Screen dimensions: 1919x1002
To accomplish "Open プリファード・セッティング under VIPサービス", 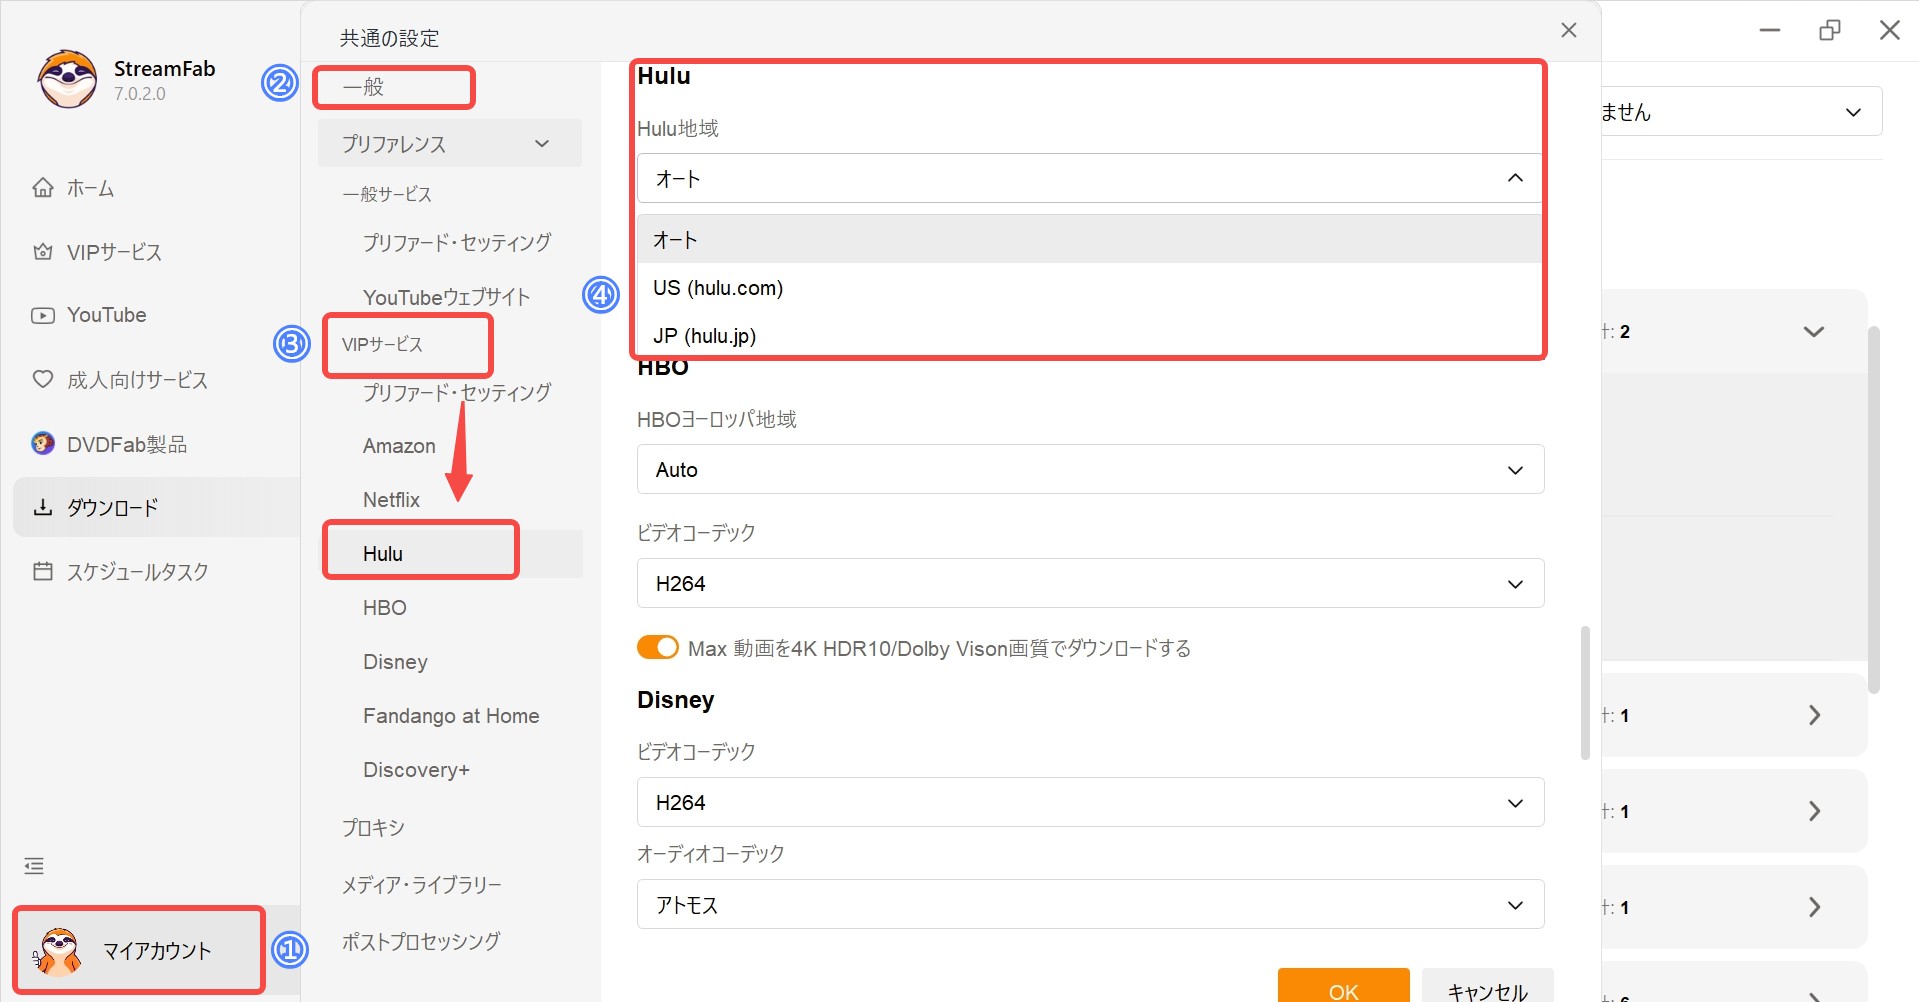I will click(x=457, y=392).
